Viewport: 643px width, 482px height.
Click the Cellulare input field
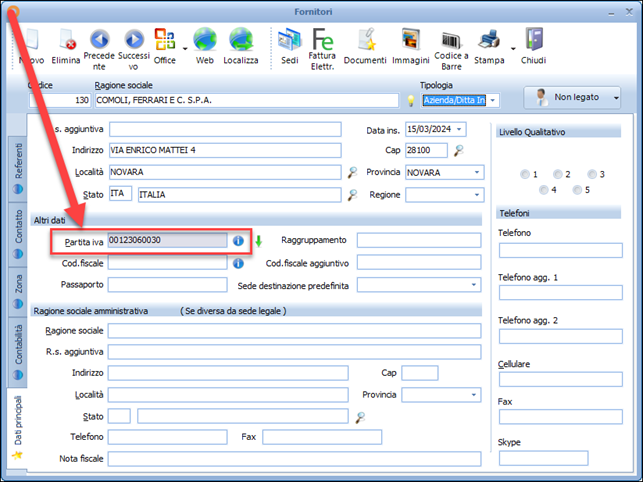(561, 379)
